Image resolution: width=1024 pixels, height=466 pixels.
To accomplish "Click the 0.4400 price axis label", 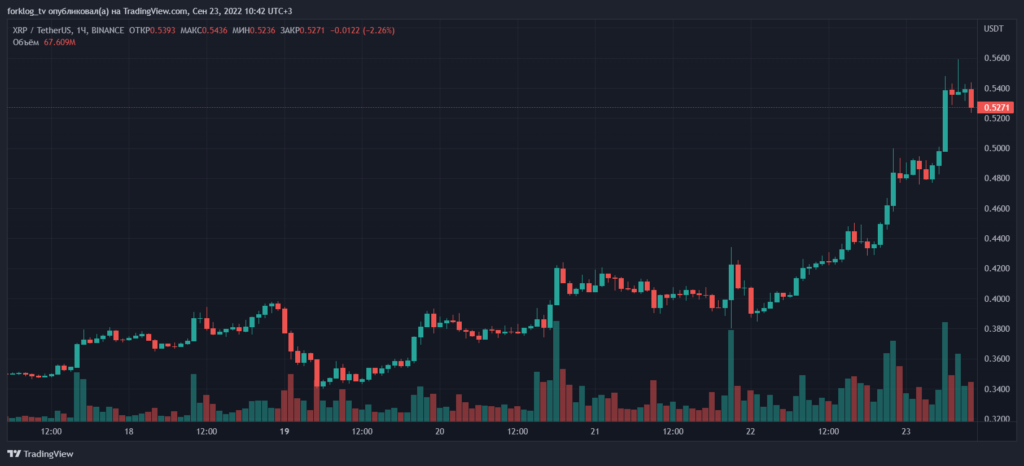I will [997, 239].
